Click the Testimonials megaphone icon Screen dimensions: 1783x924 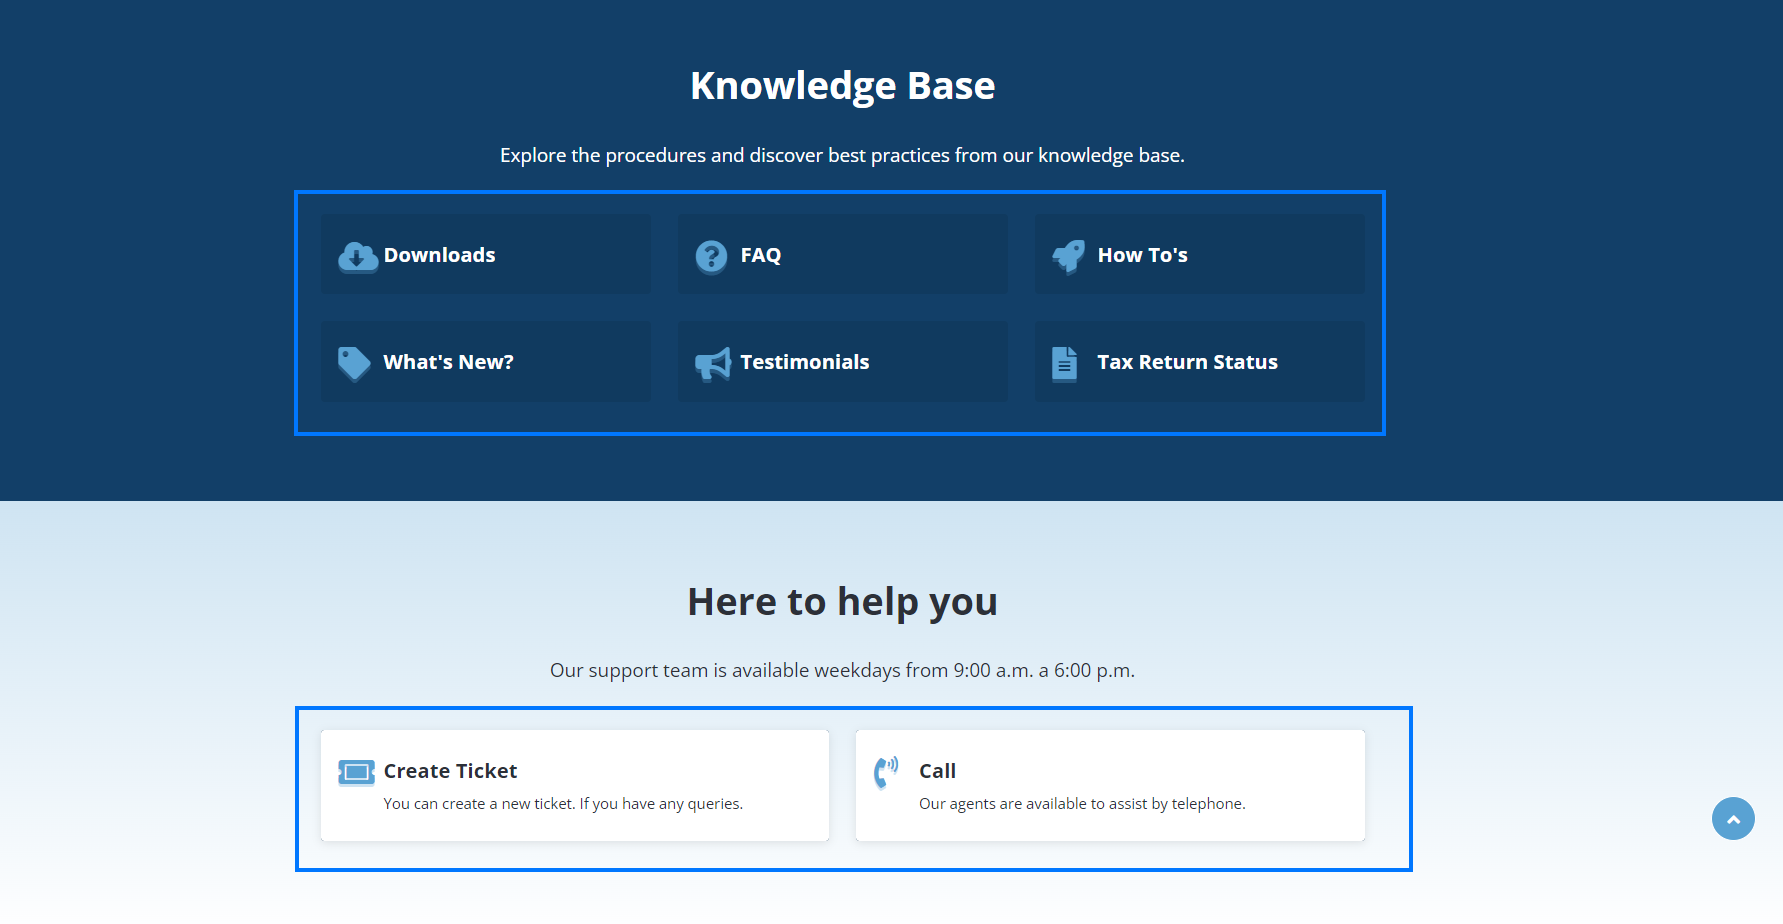[713, 364]
